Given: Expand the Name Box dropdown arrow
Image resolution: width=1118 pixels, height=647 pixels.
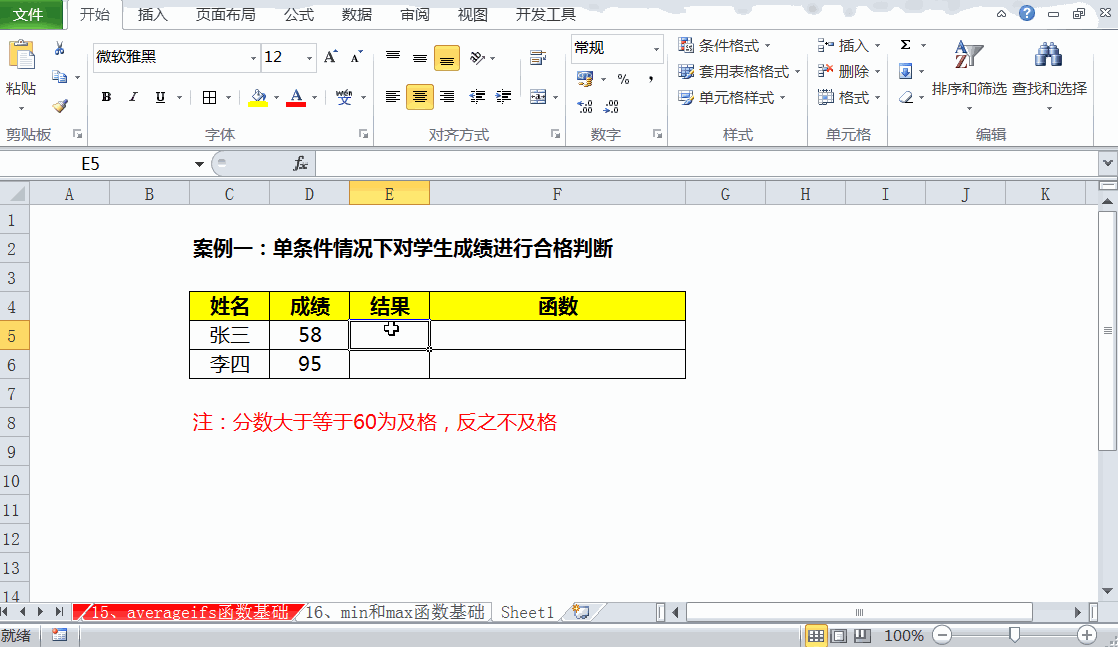Looking at the screenshot, I should (199, 164).
